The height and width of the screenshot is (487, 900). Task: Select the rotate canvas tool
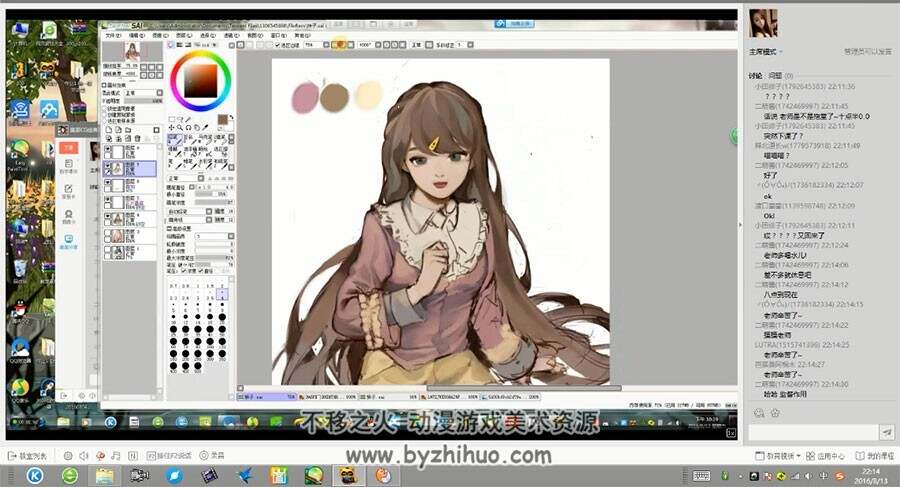click(188, 128)
